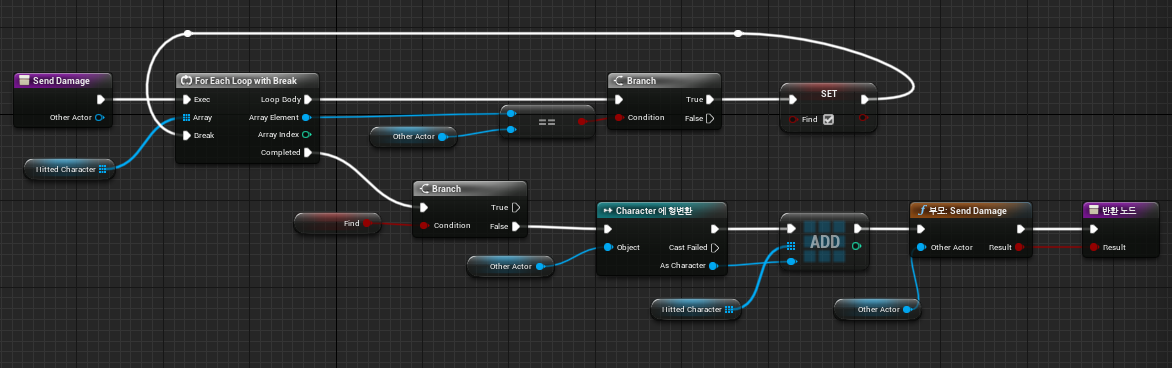Click the Array Element output pin
This screenshot has width=1172, height=368.
click(306, 117)
